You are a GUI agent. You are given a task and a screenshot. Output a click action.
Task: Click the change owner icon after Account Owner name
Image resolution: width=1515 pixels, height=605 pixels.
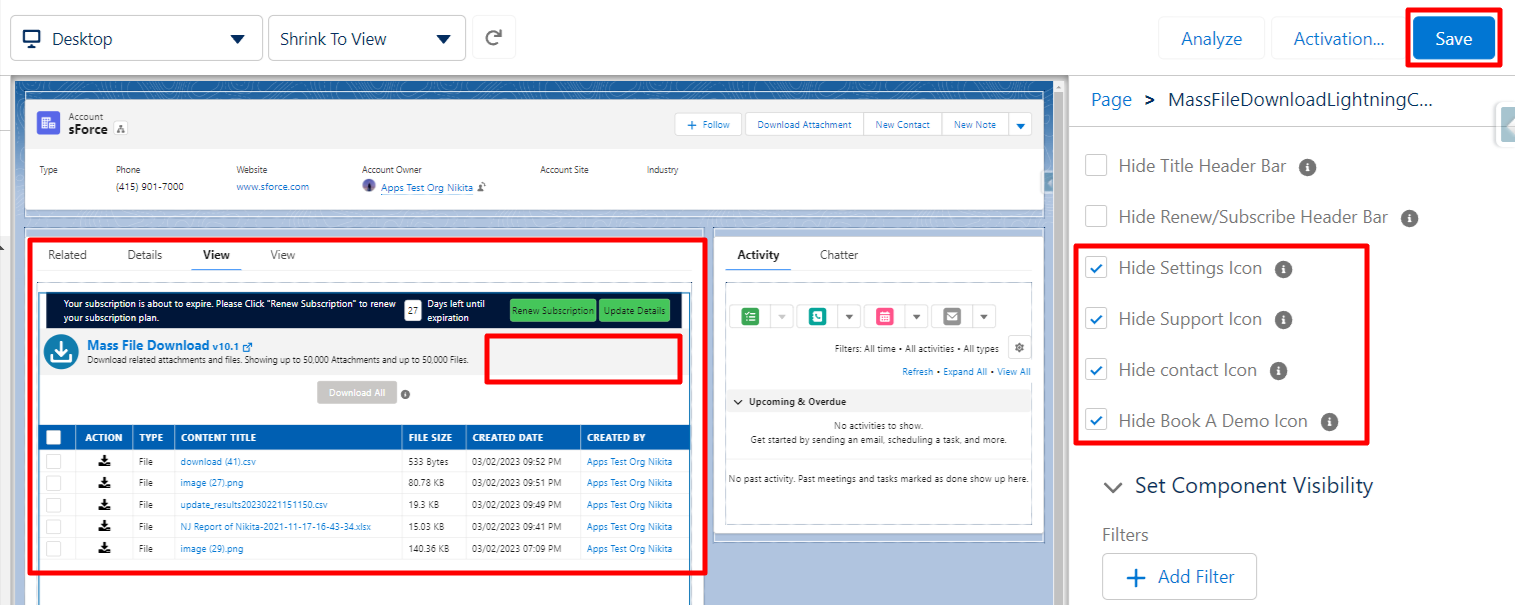[x=481, y=187]
